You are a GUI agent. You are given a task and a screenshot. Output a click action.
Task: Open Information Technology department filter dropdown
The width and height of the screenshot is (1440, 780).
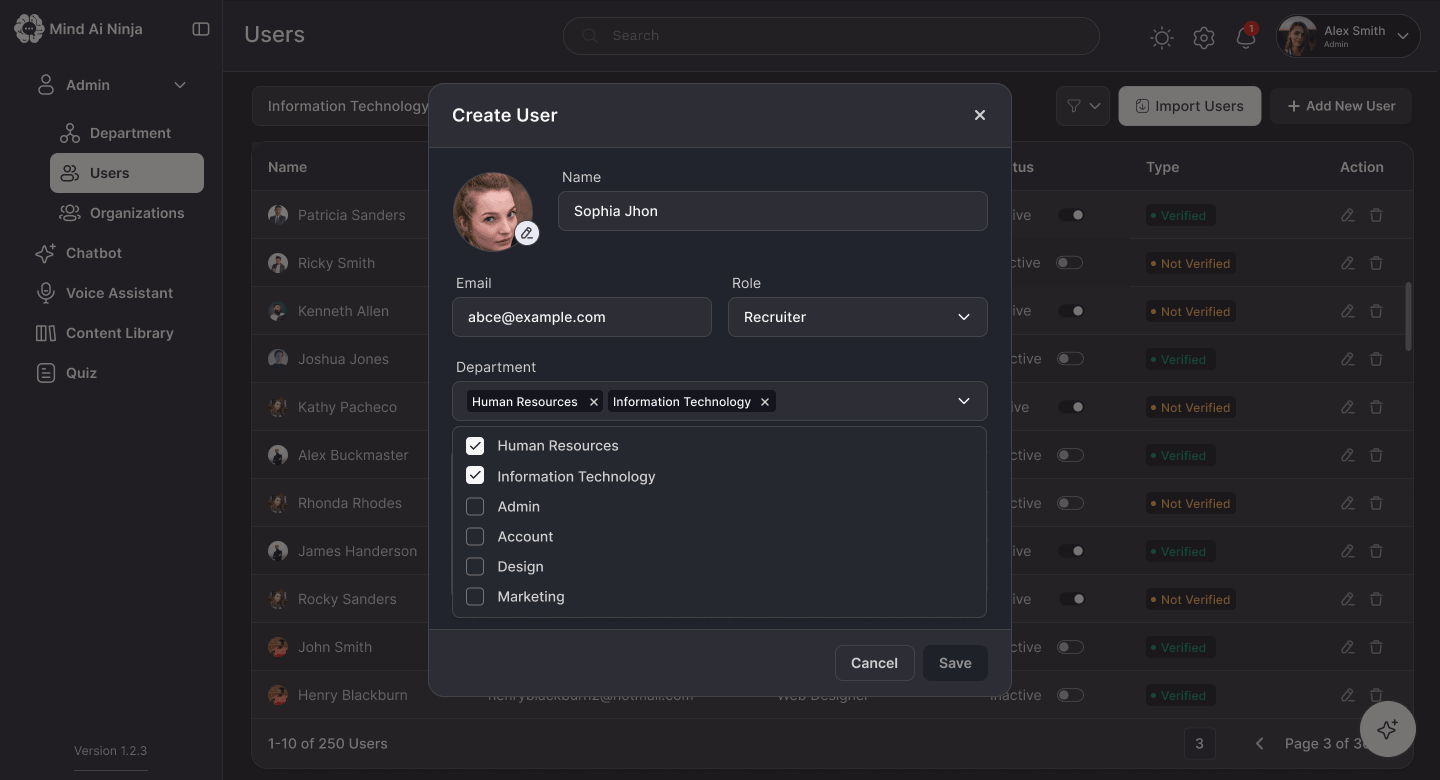[341, 106]
